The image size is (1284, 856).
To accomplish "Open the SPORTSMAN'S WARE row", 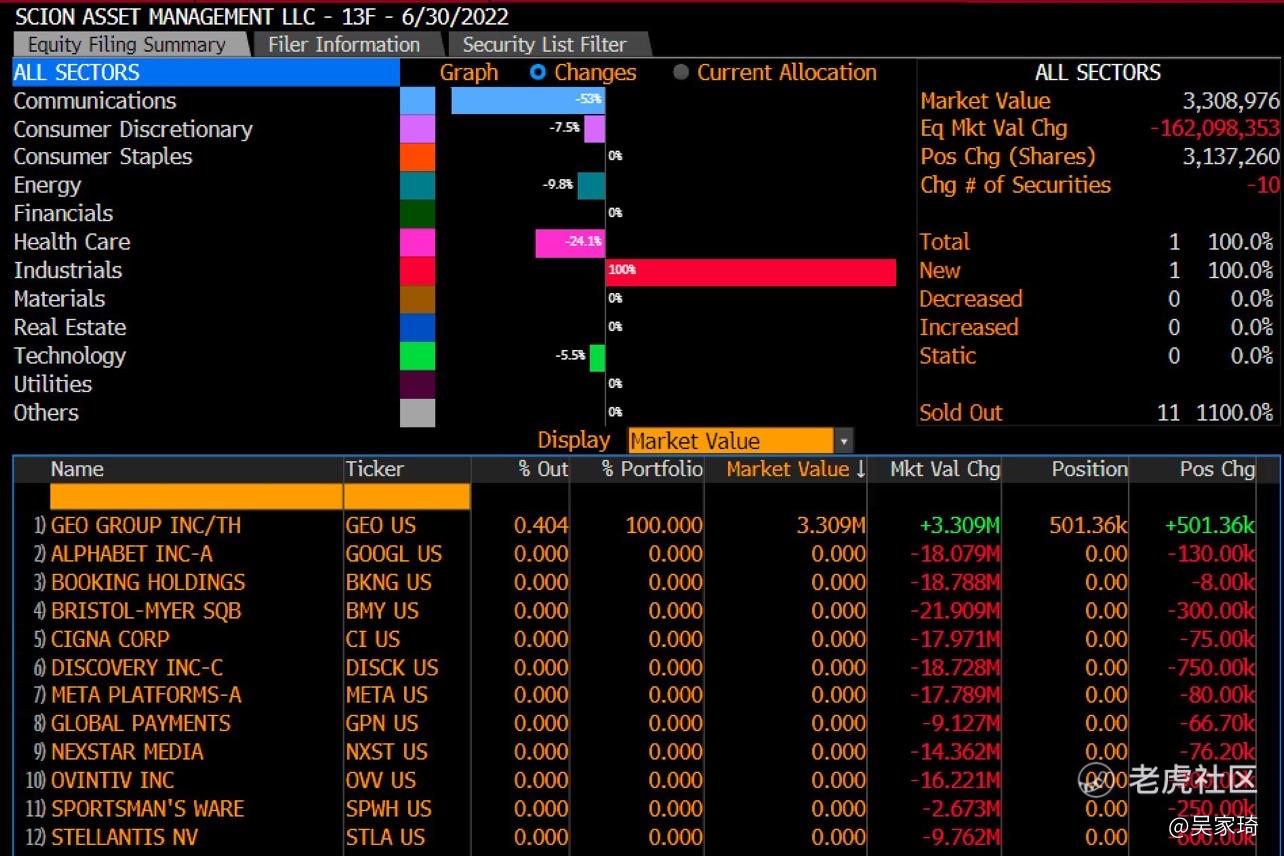I will tap(148, 809).
